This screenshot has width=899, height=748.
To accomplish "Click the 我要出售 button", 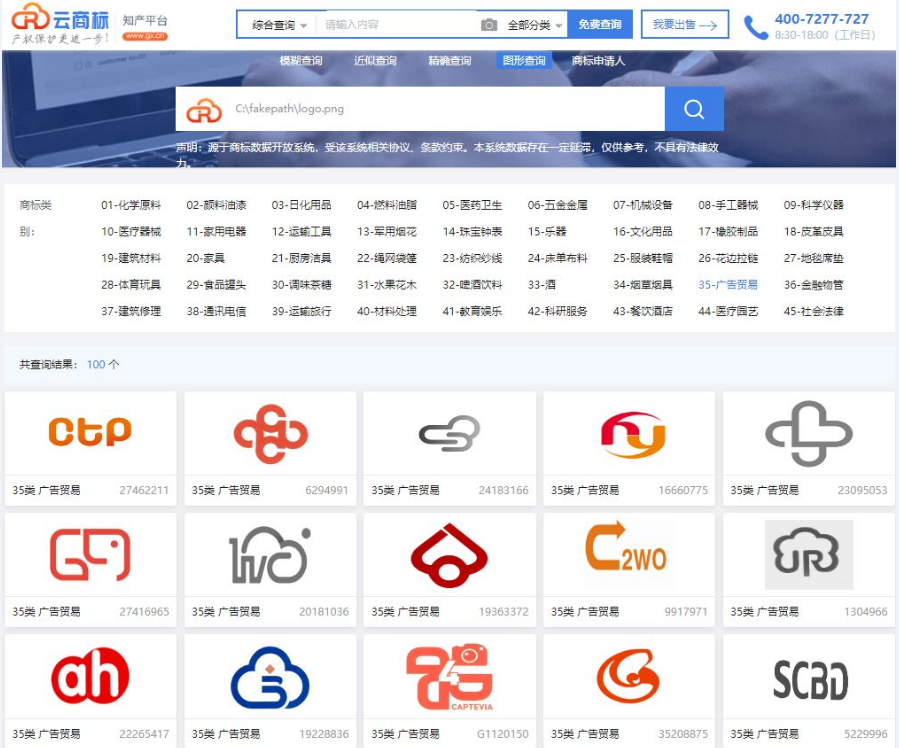I will [x=685, y=25].
